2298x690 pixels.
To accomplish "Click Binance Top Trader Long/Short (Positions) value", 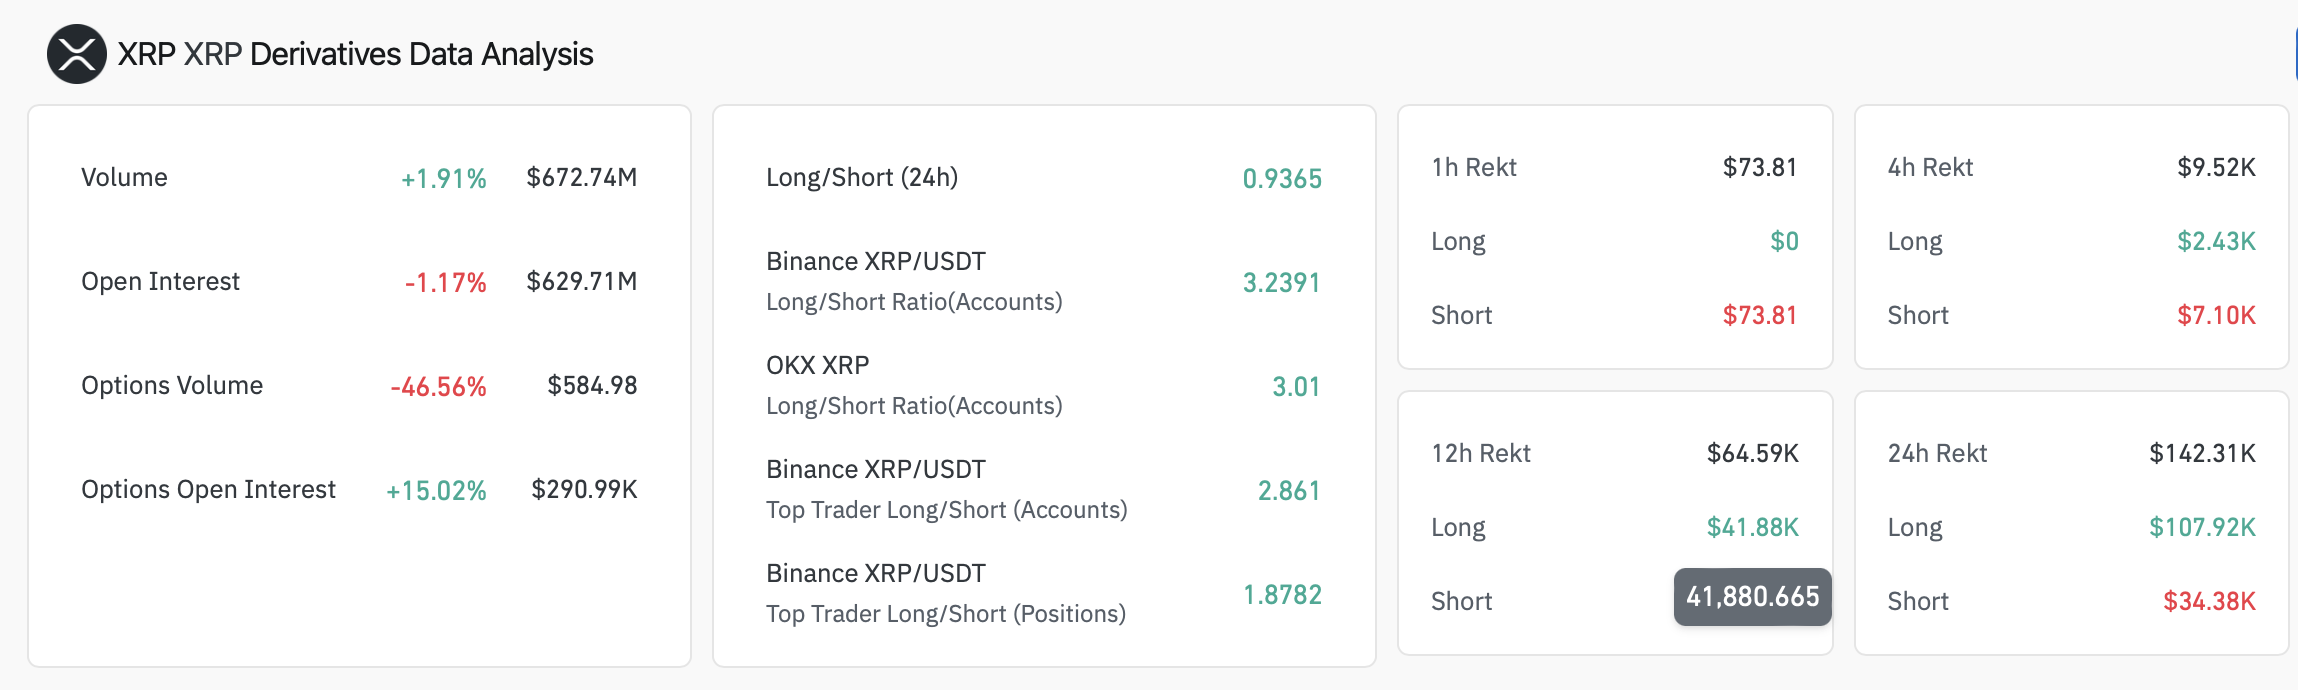I will (x=1283, y=593).
